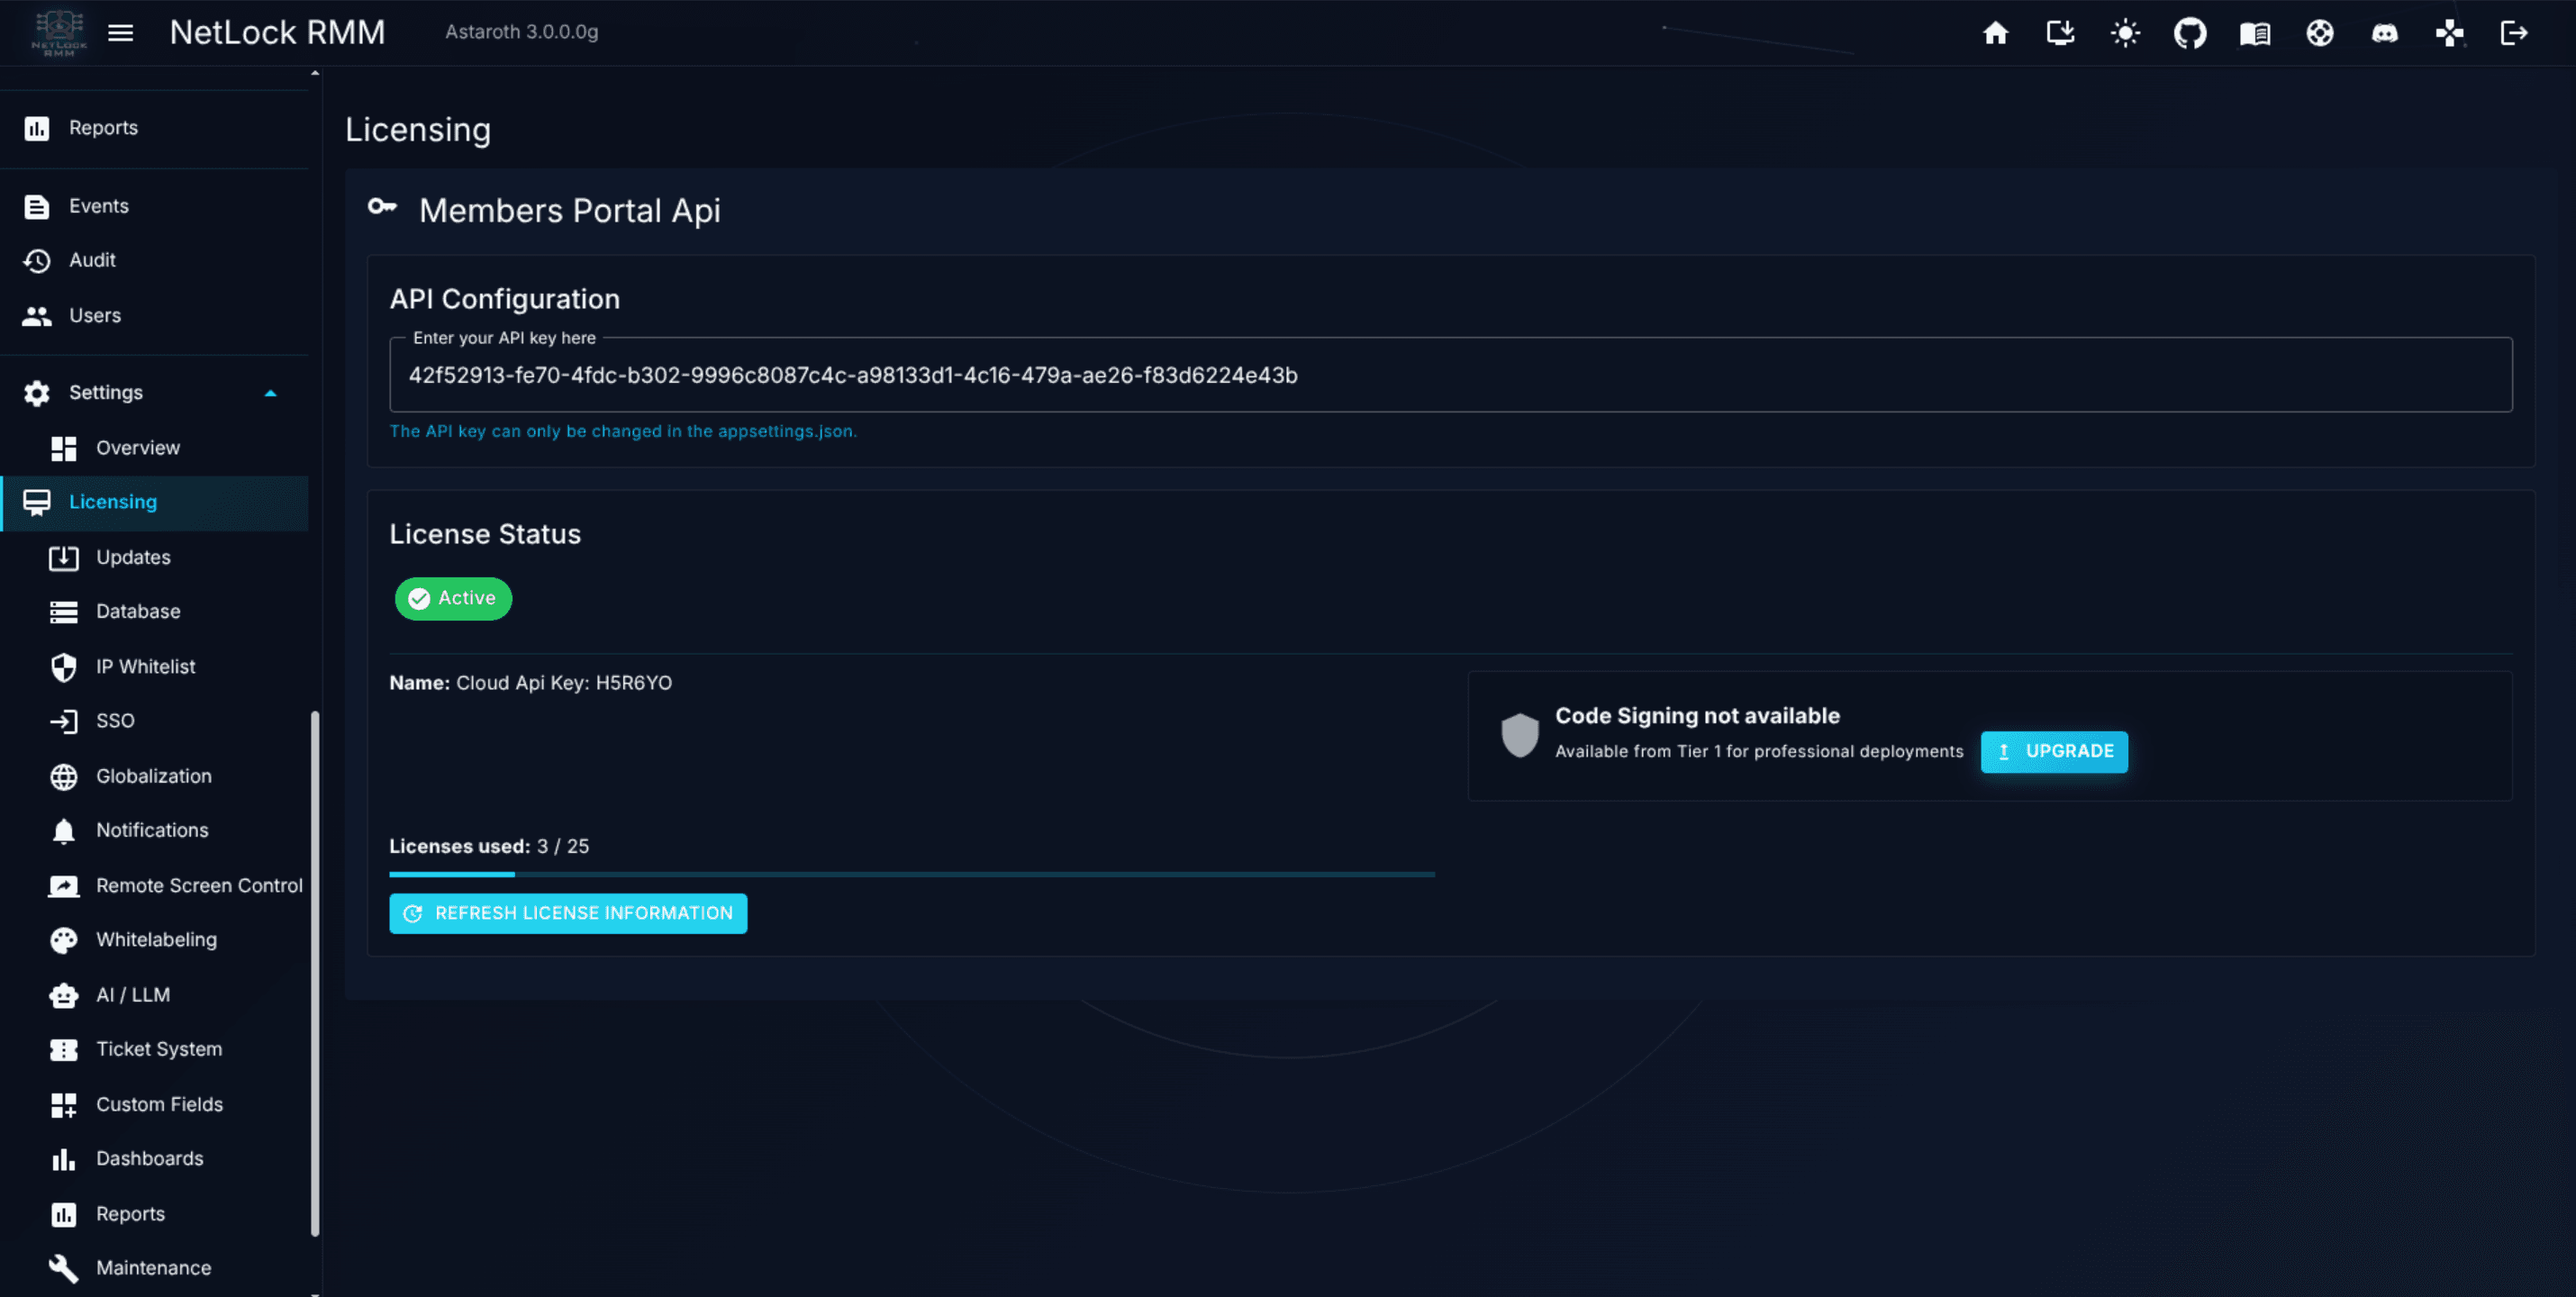Click the appsettings.json hint text
The image size is (2576, 1297).
click(623, 431)
